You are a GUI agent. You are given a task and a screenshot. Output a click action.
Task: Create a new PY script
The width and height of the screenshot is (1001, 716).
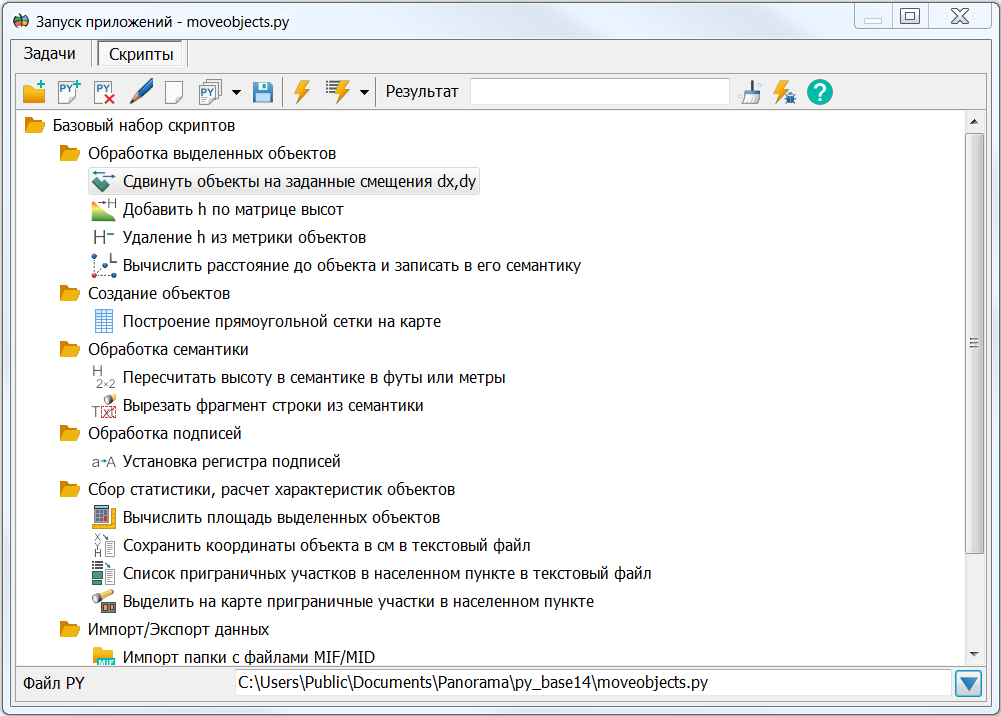coord(68,91)
